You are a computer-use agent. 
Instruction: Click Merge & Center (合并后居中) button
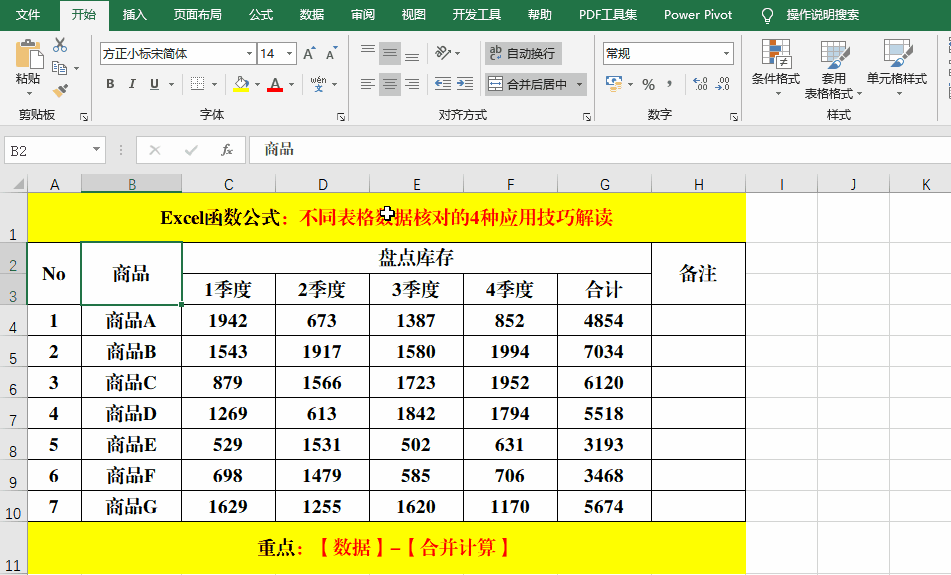[x=528, y=84]
